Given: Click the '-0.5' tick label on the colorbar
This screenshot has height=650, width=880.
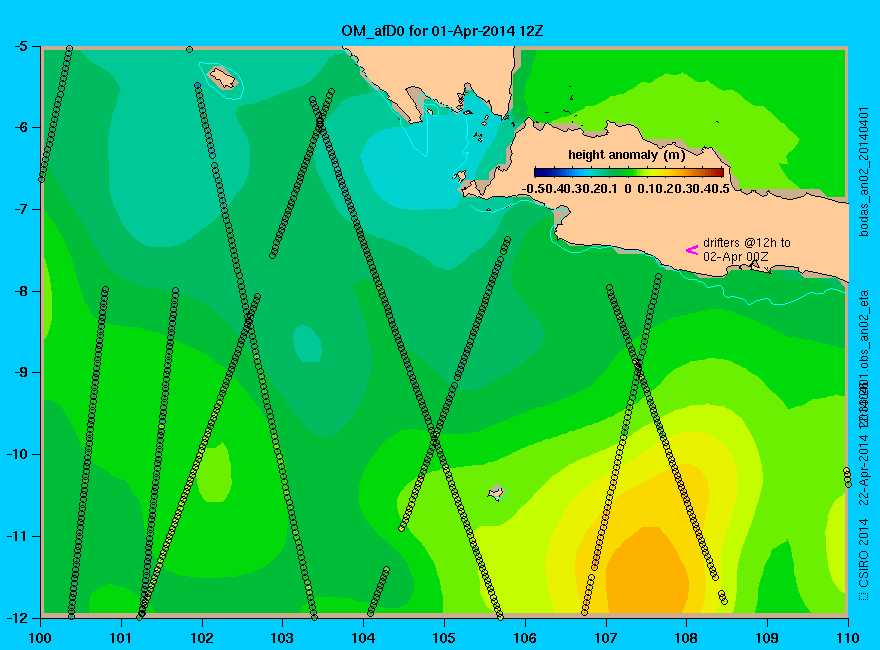Looking at the screenshot, I should (535, 189).
